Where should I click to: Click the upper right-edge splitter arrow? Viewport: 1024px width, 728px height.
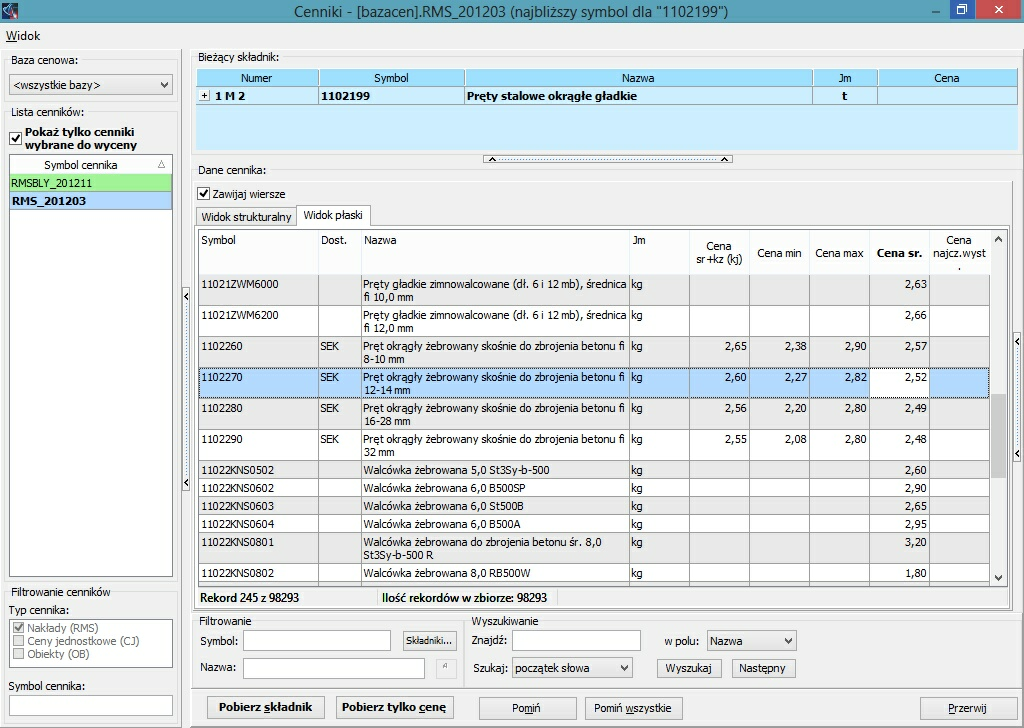tap(1017, 341)
